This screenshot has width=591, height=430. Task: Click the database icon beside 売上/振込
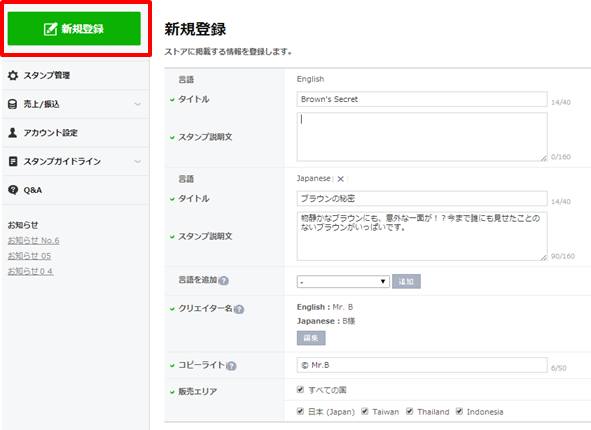click(x=12, y=104)
